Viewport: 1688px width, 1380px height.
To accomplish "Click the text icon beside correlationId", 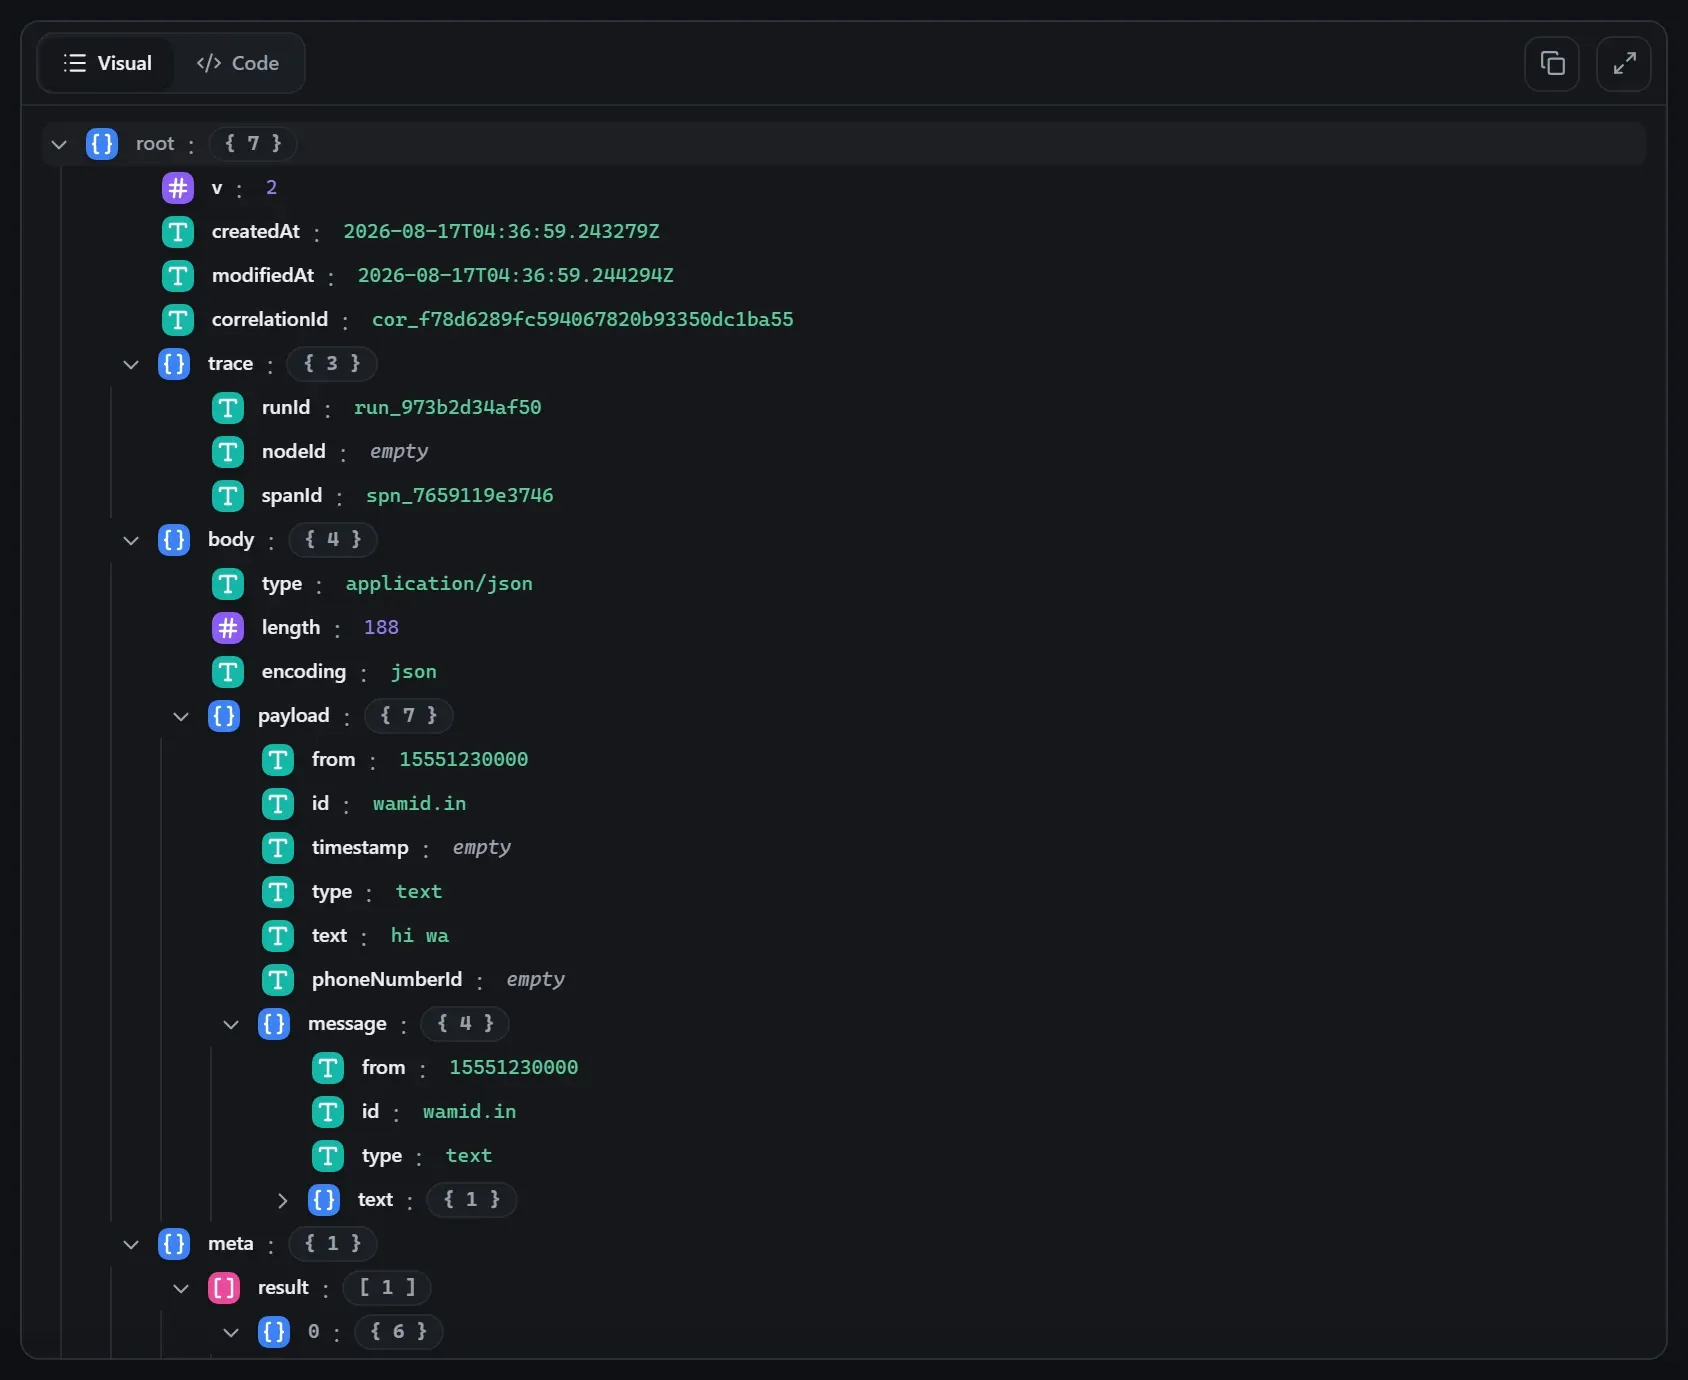I will point(178,320).
